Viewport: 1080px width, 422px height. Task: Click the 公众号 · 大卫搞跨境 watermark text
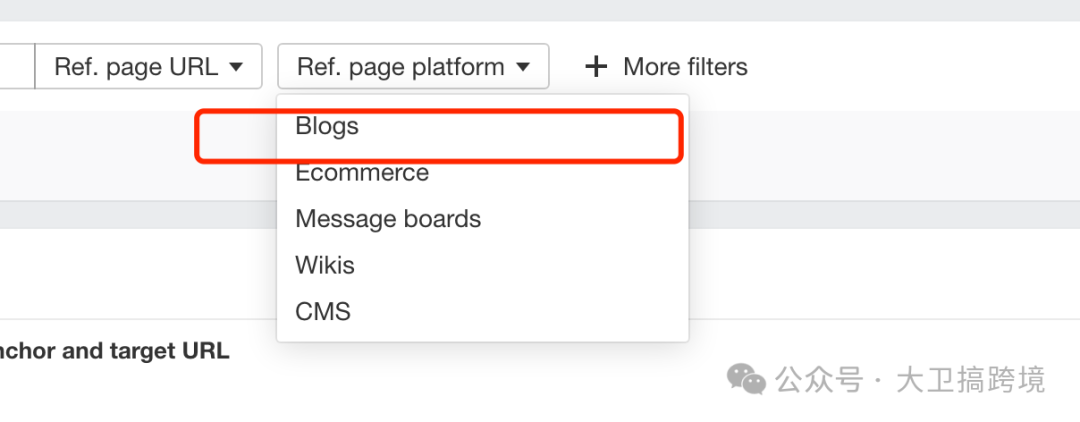(x=910, y=379)
